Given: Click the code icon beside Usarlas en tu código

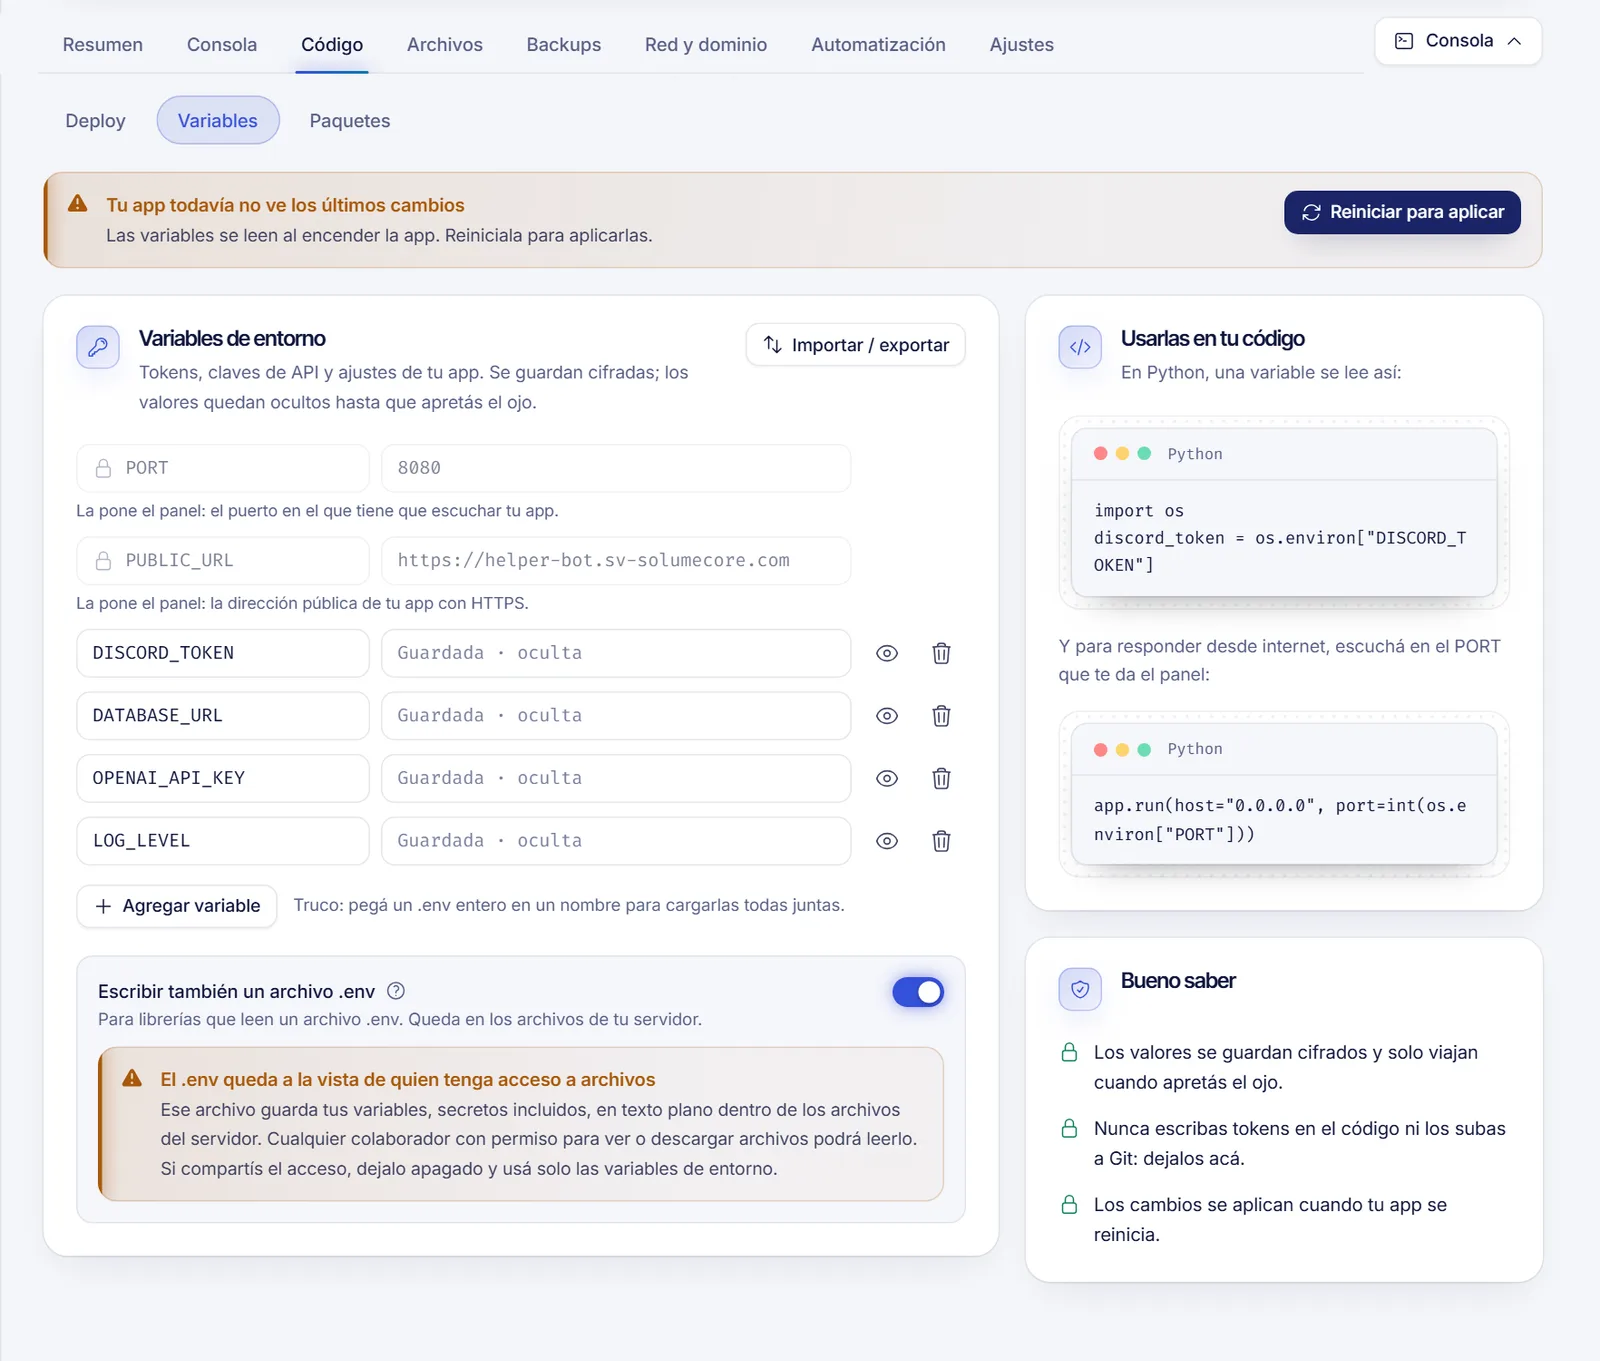Looking at the screenshot, I should coord(1080,347).
